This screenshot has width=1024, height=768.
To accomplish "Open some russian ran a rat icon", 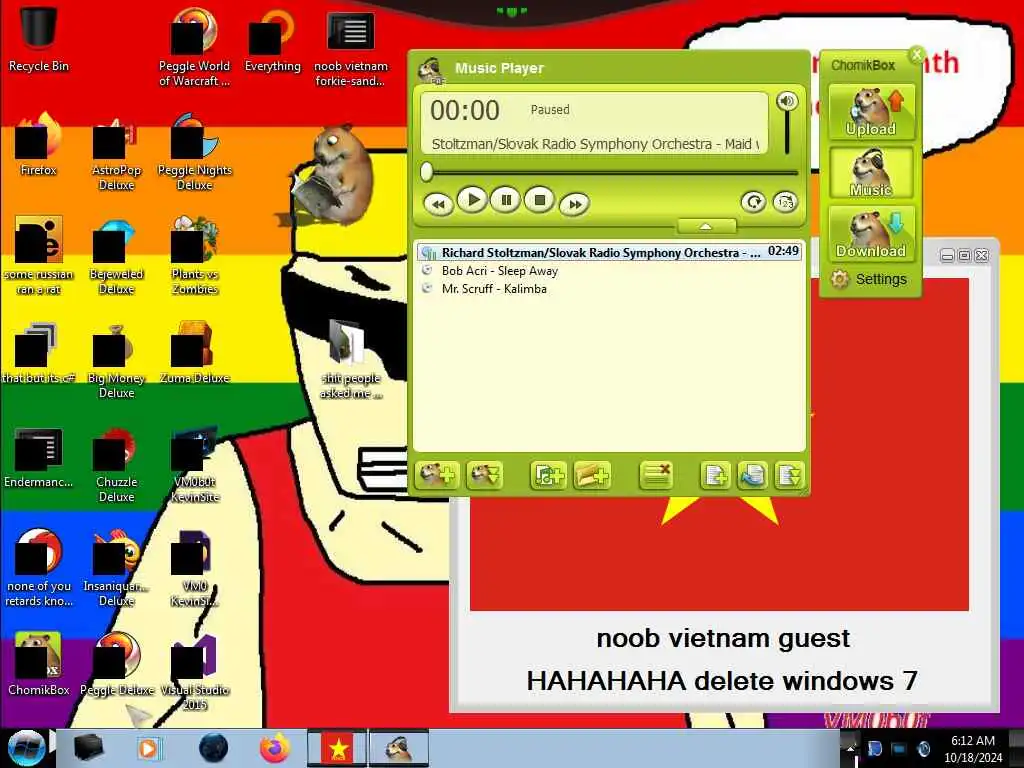I will tap(39, 256).
